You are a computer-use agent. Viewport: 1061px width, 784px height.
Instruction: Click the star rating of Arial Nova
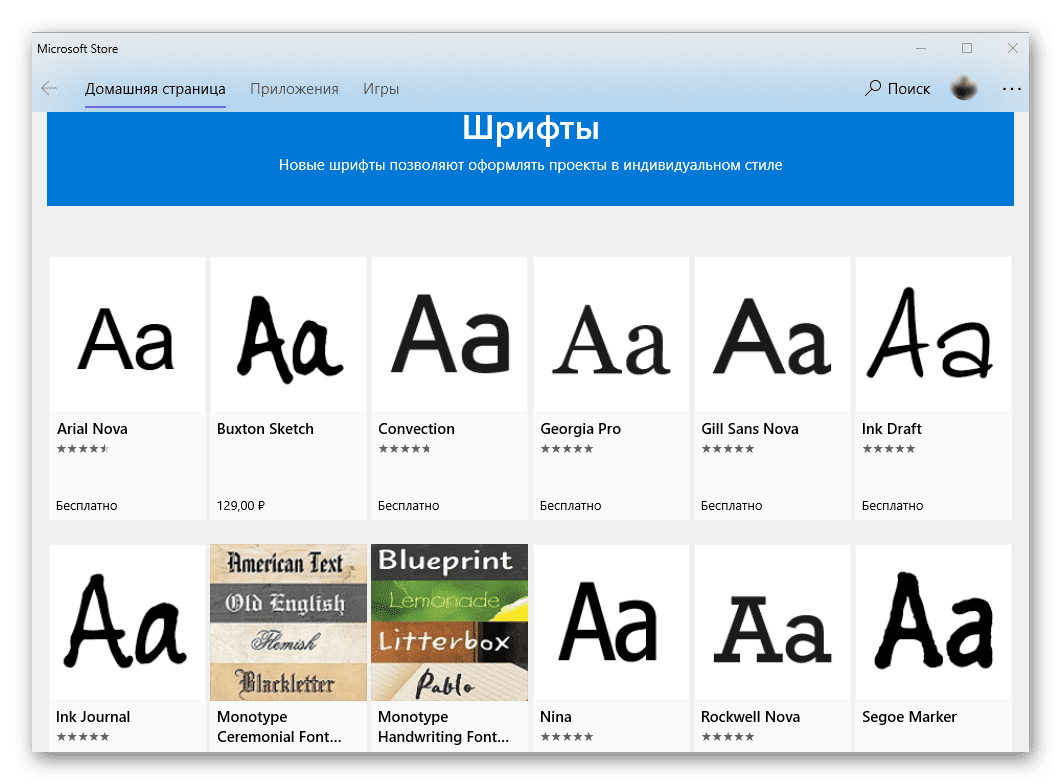pos(83,448)
